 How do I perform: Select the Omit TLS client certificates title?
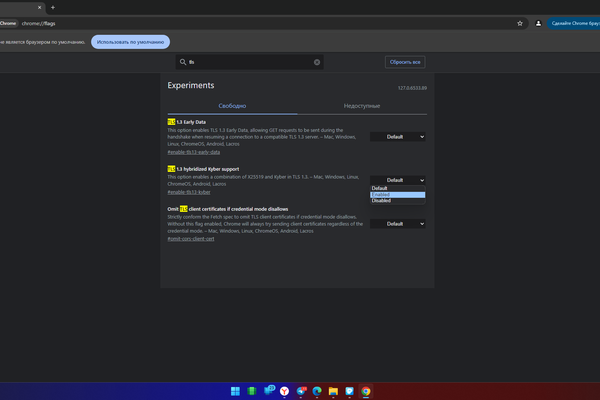coord(228,209)
